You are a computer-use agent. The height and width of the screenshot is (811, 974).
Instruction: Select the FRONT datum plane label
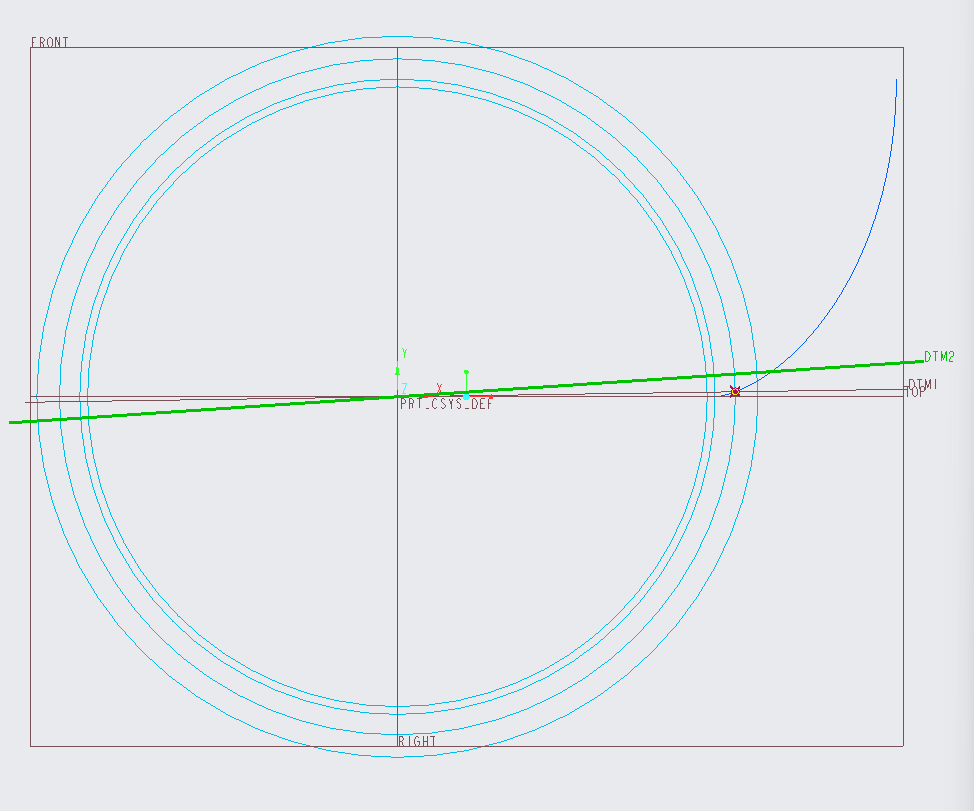pos(50,42)
